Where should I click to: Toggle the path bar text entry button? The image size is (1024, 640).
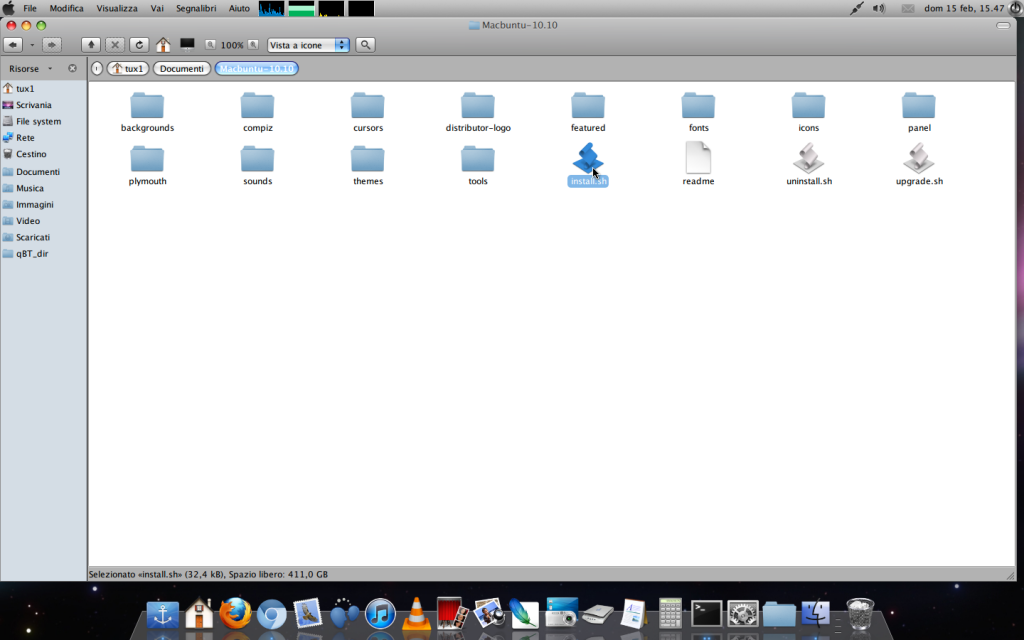coord(97,69)
